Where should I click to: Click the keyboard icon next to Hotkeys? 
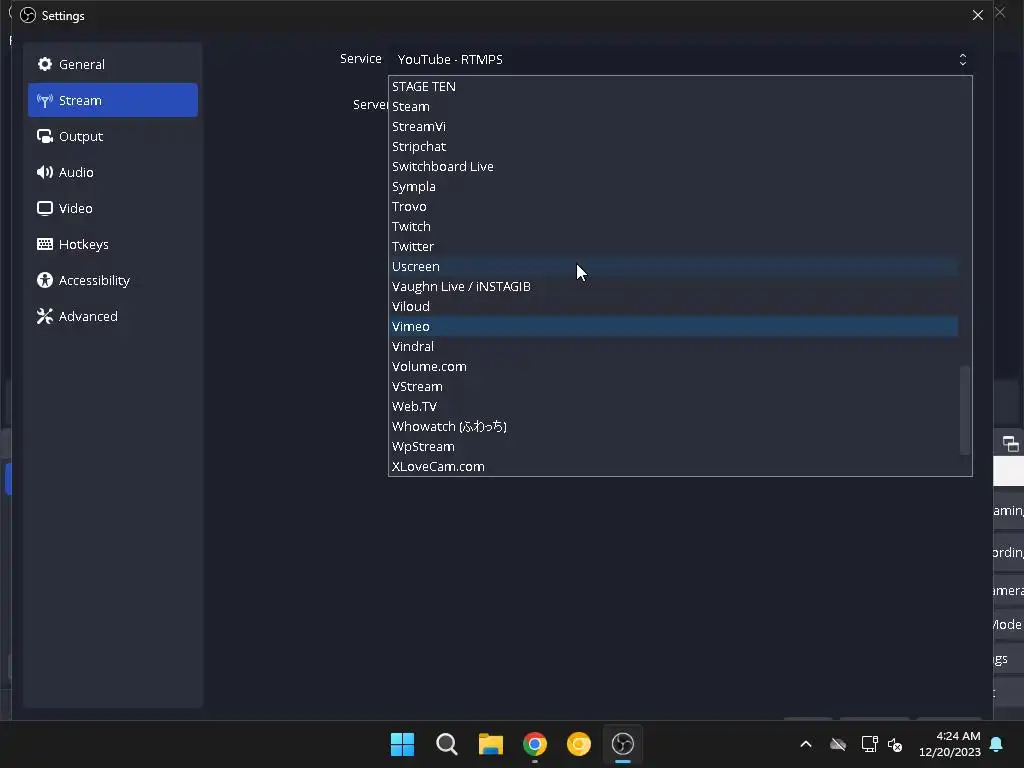point(44,244)
